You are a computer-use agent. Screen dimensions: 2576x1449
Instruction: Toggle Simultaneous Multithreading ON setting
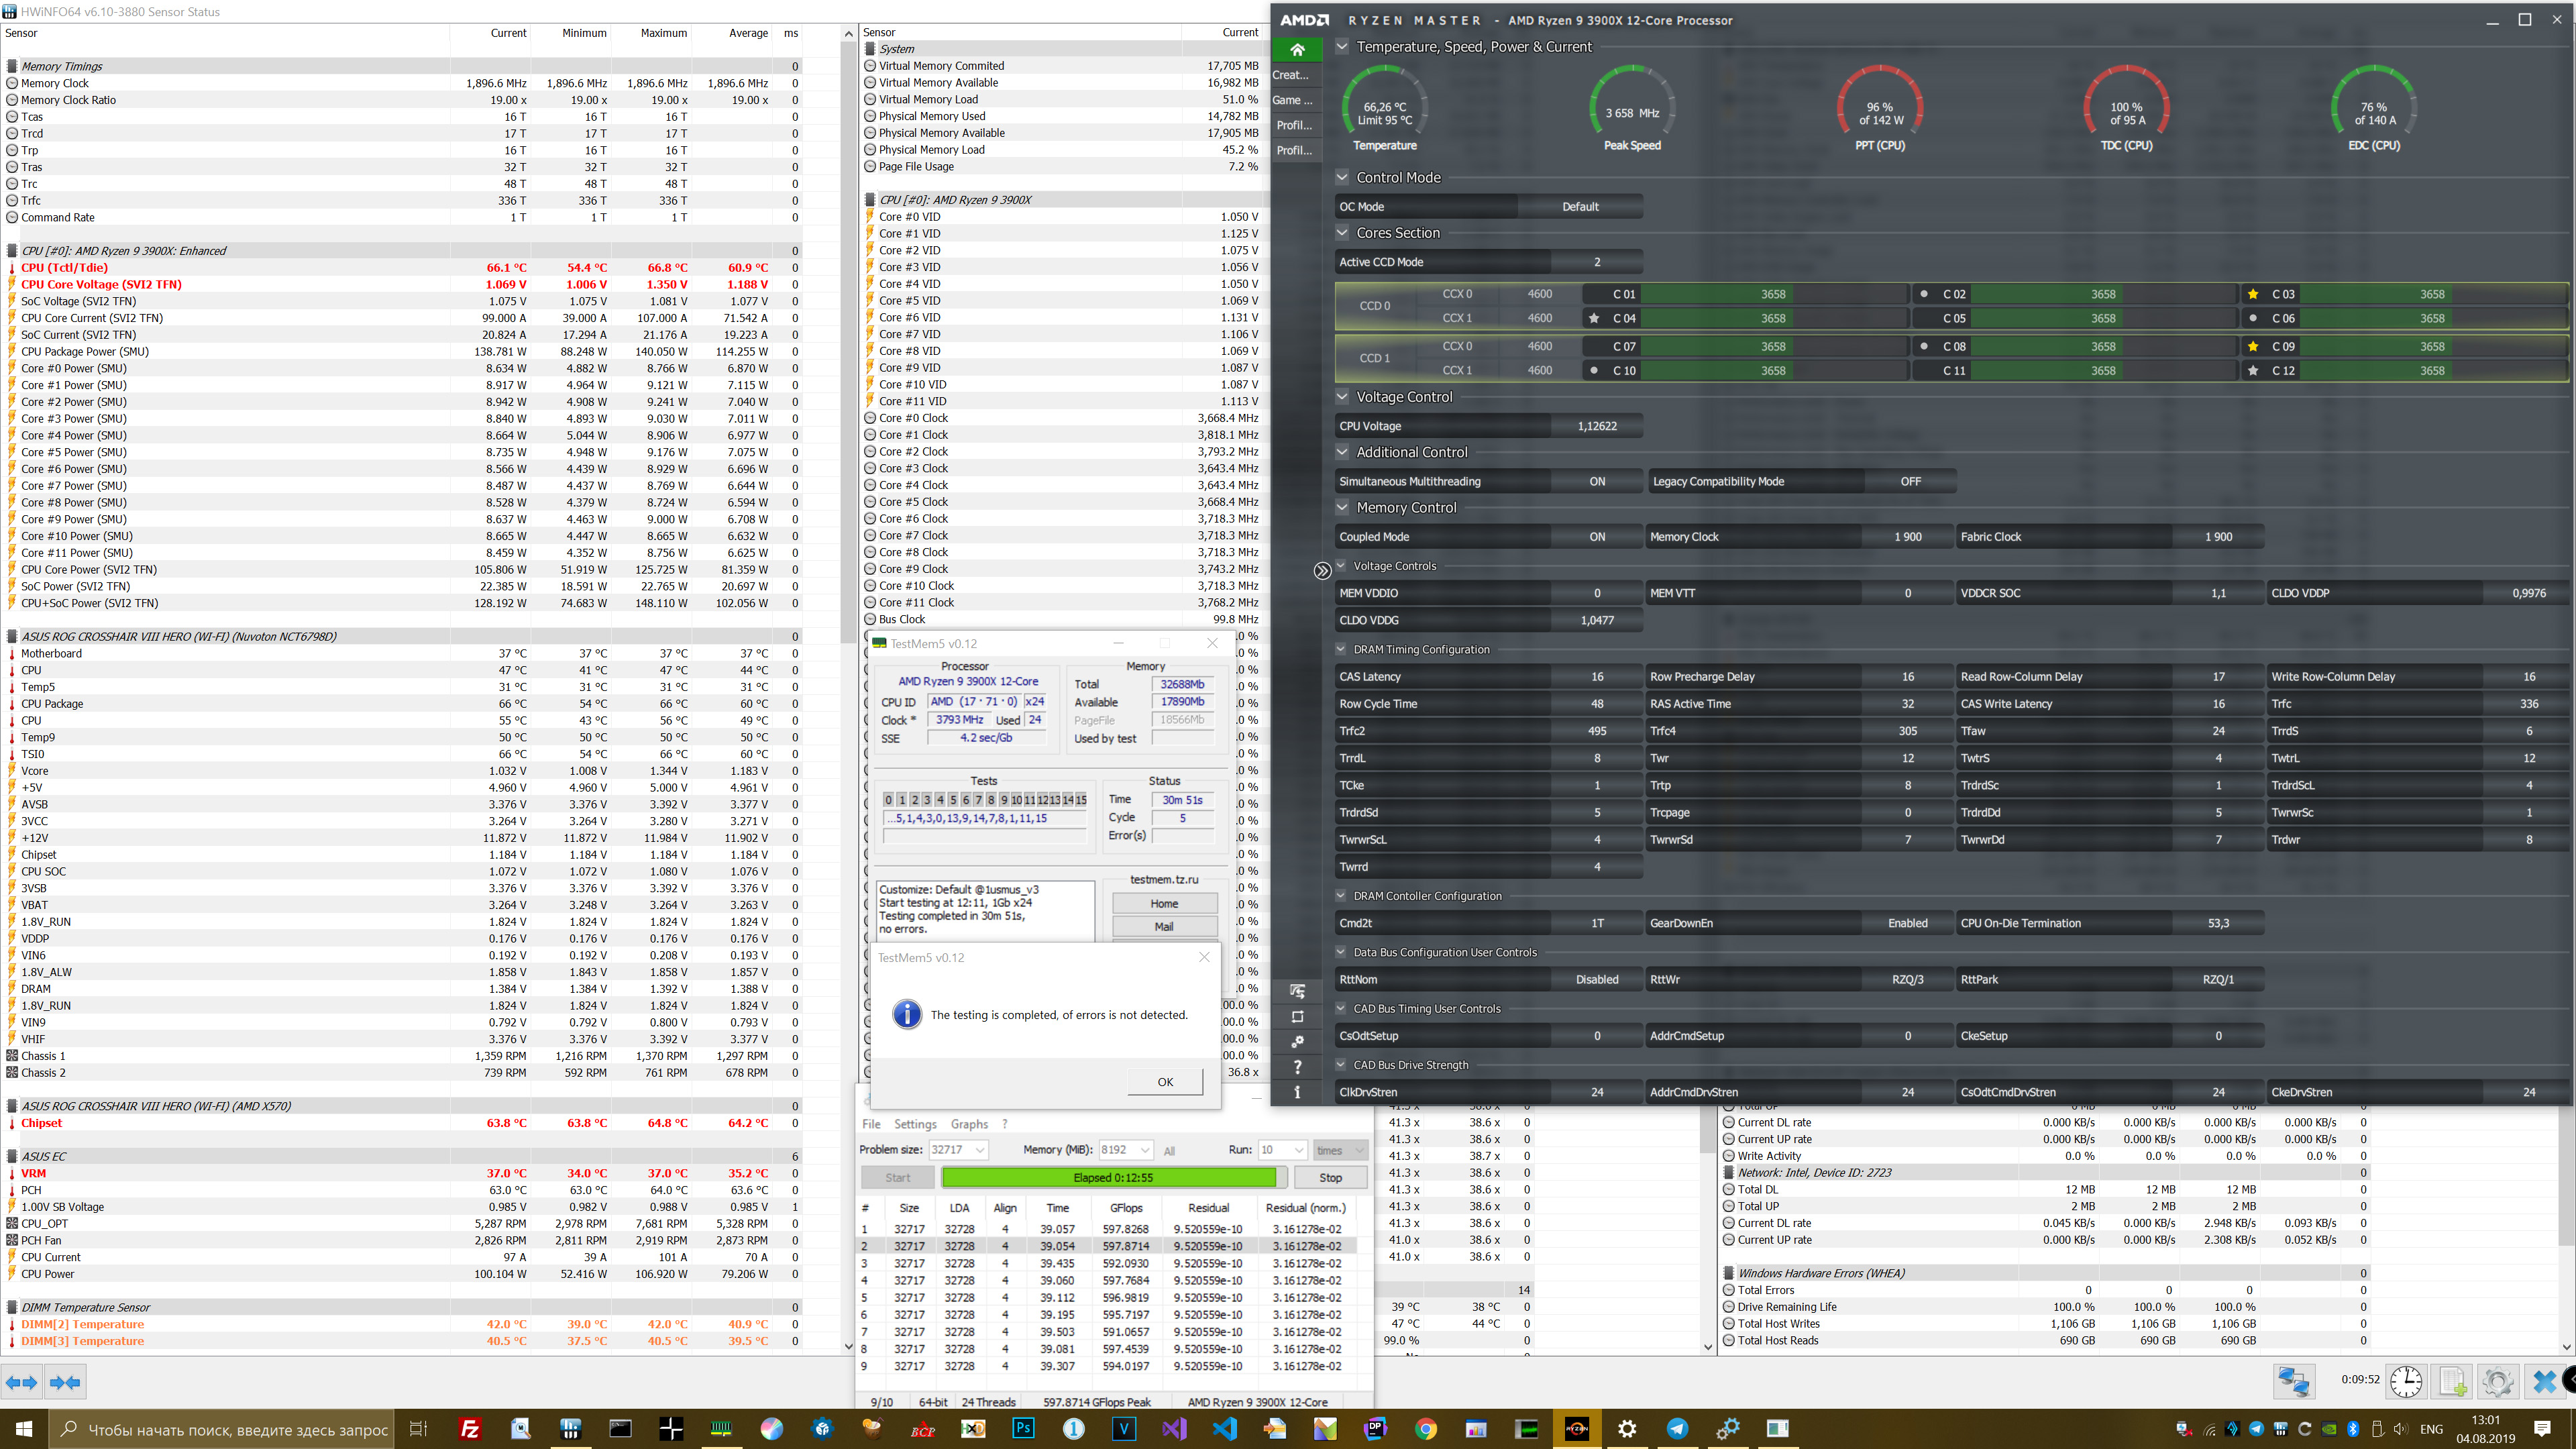1596,481
